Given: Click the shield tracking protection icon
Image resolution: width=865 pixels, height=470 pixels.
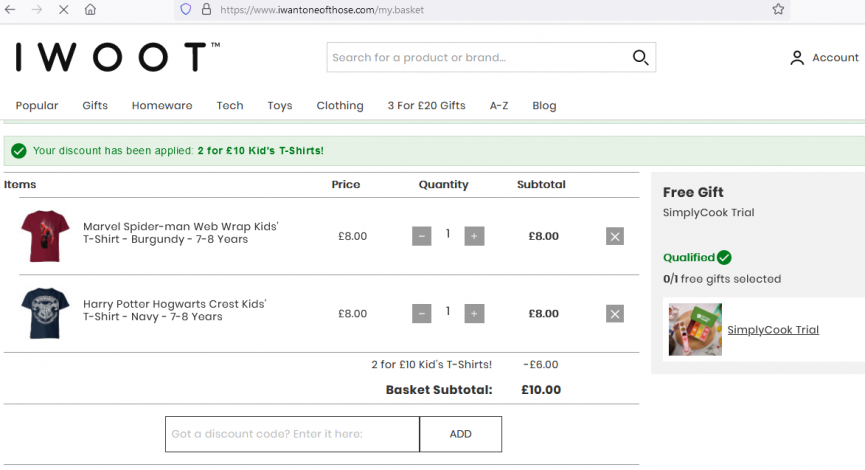Looking at the screenshot, I should (x=186, y=9).
